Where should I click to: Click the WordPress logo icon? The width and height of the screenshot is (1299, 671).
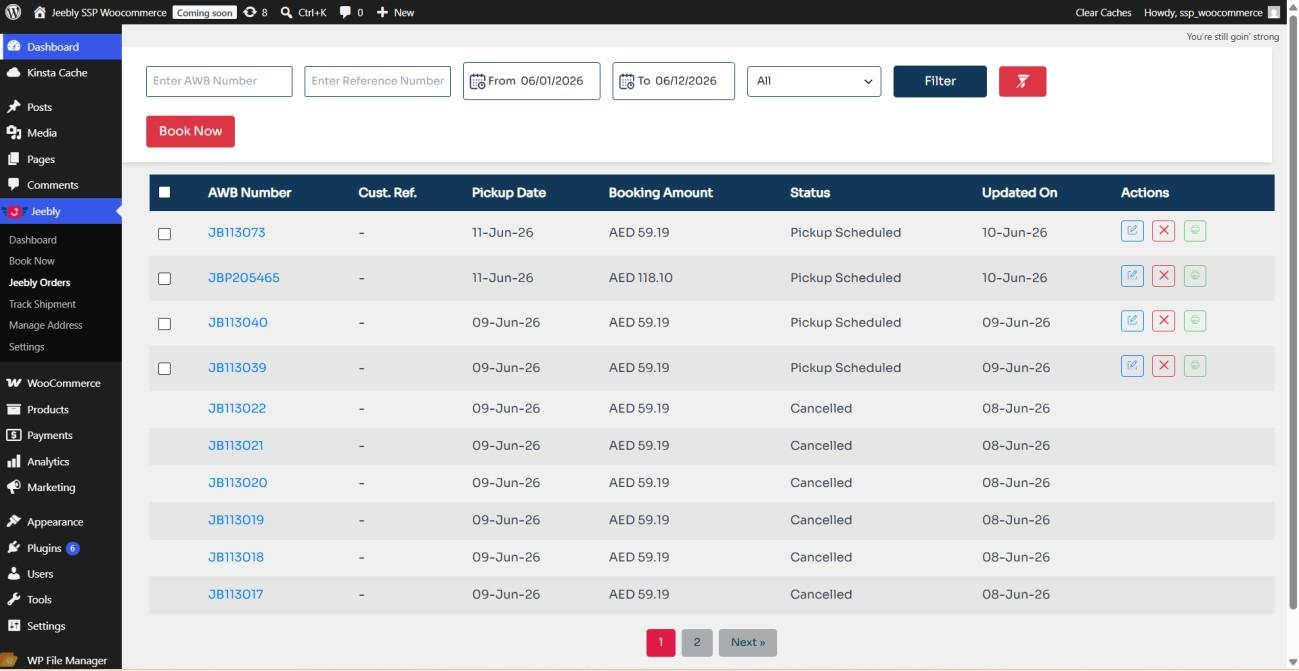[13, 12]
